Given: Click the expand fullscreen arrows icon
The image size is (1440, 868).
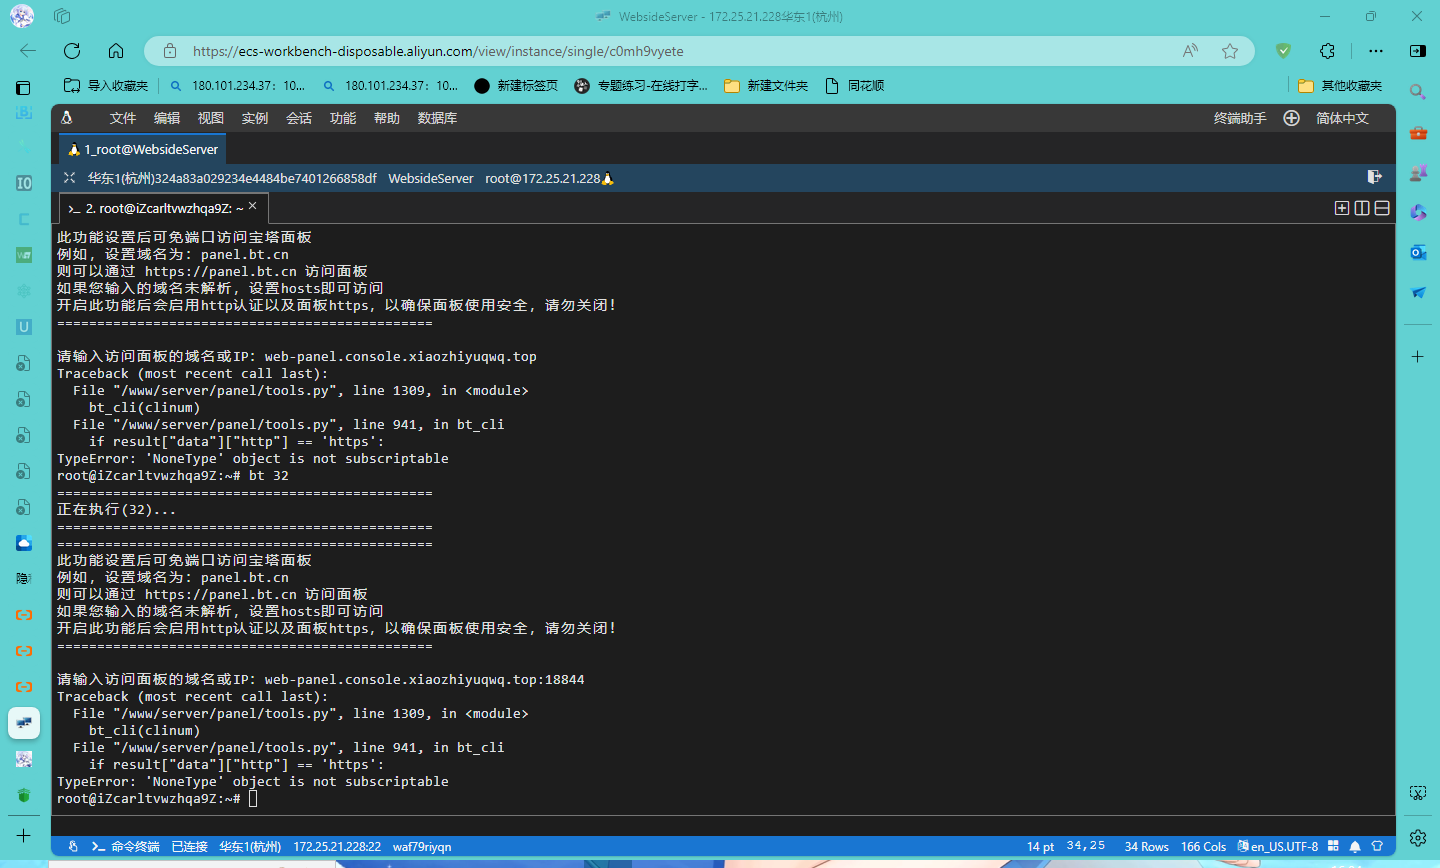Looking at the screenshot, I should point(69,178).
